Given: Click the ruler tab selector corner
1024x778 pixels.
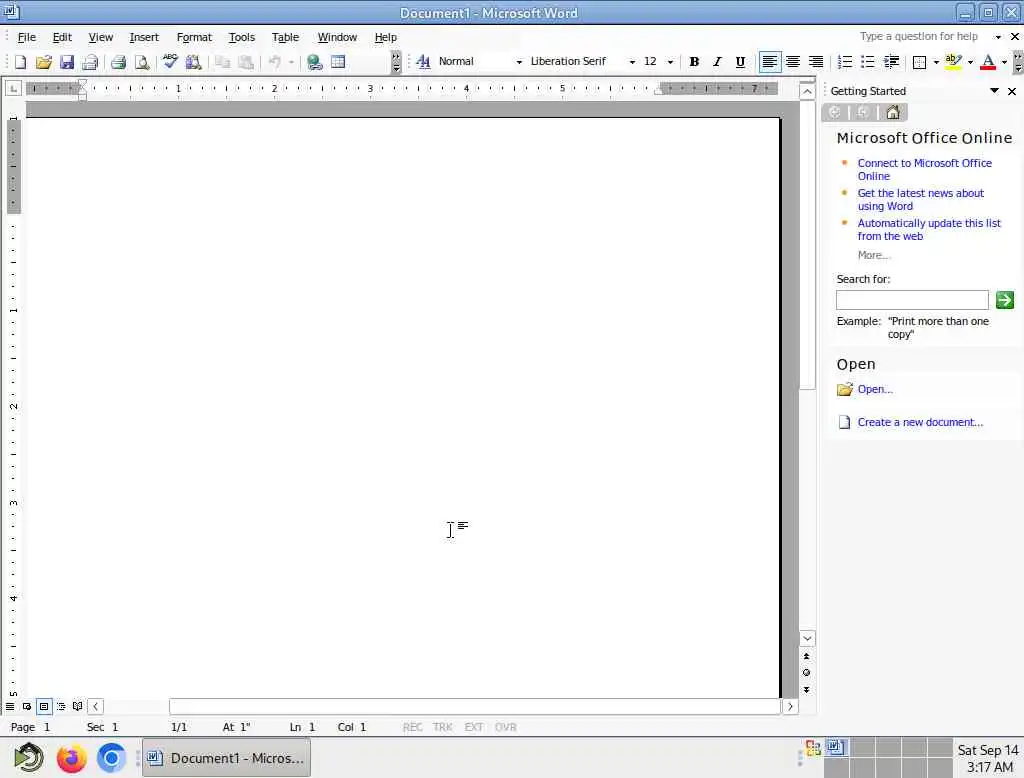Looking at the screenshot, I should click(x=13, y=88).
